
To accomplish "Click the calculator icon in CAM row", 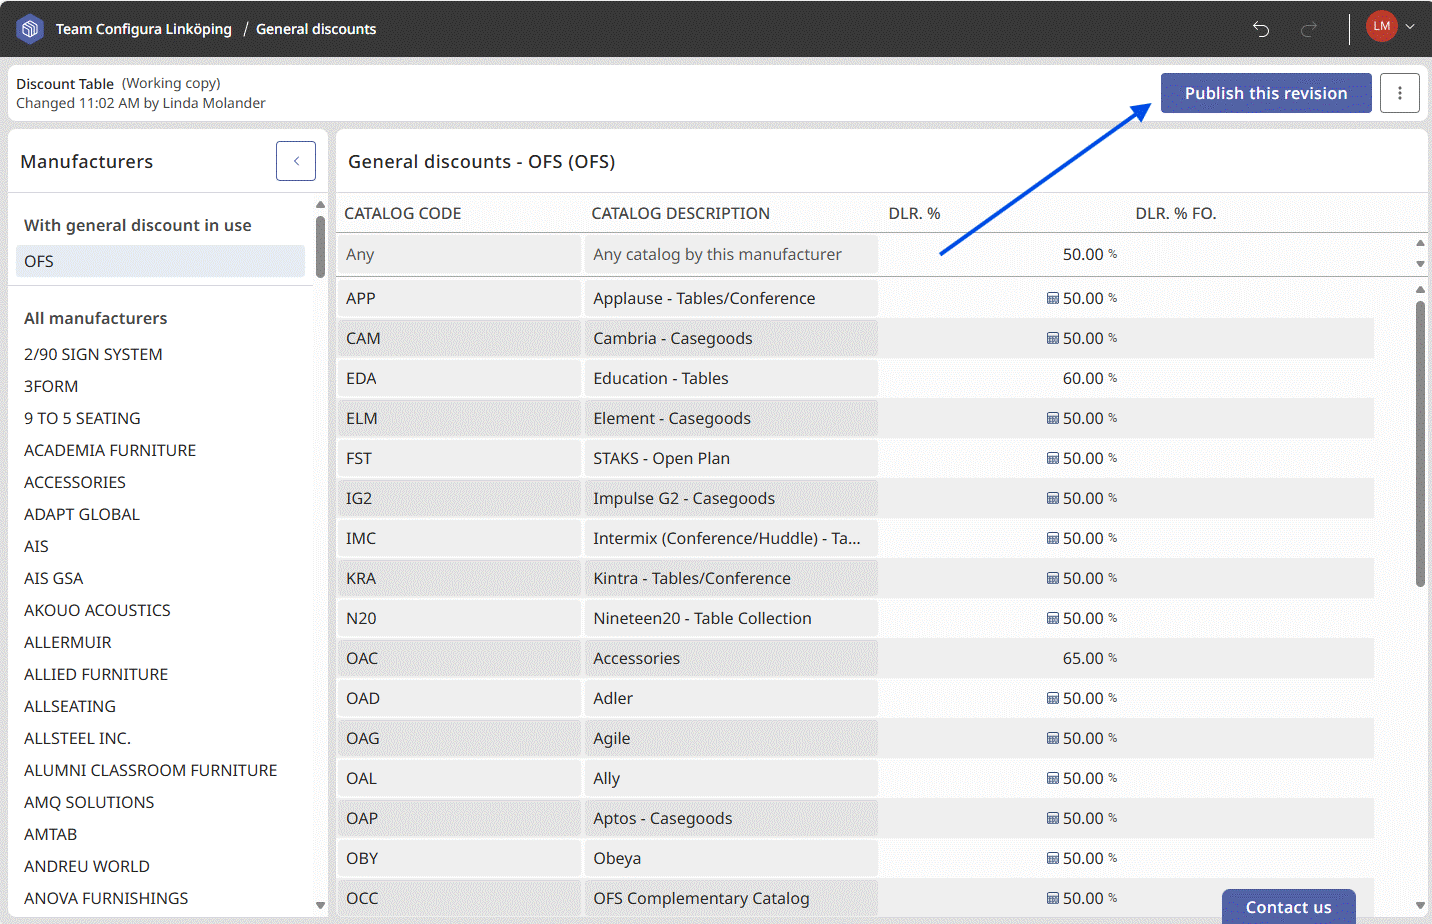I will pos(1053,338).
